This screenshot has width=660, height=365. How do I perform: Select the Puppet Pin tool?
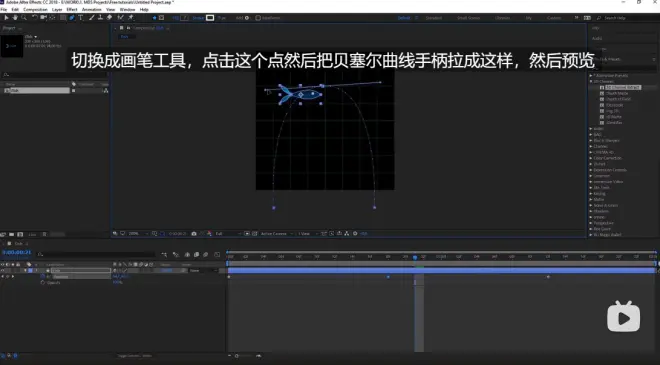(131, 18)
